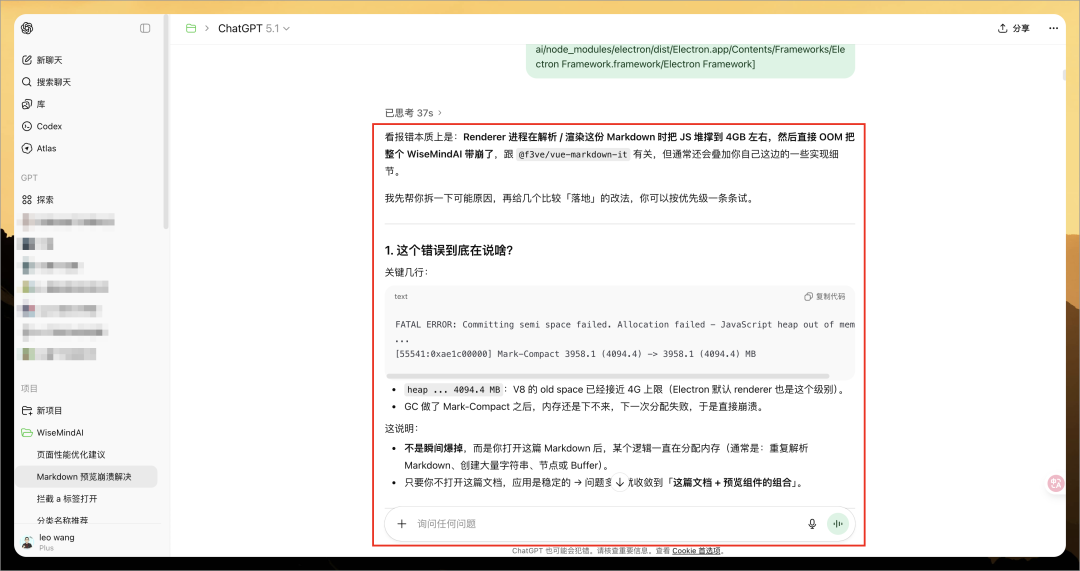Click the microphone dictation icon

point(812,524)
